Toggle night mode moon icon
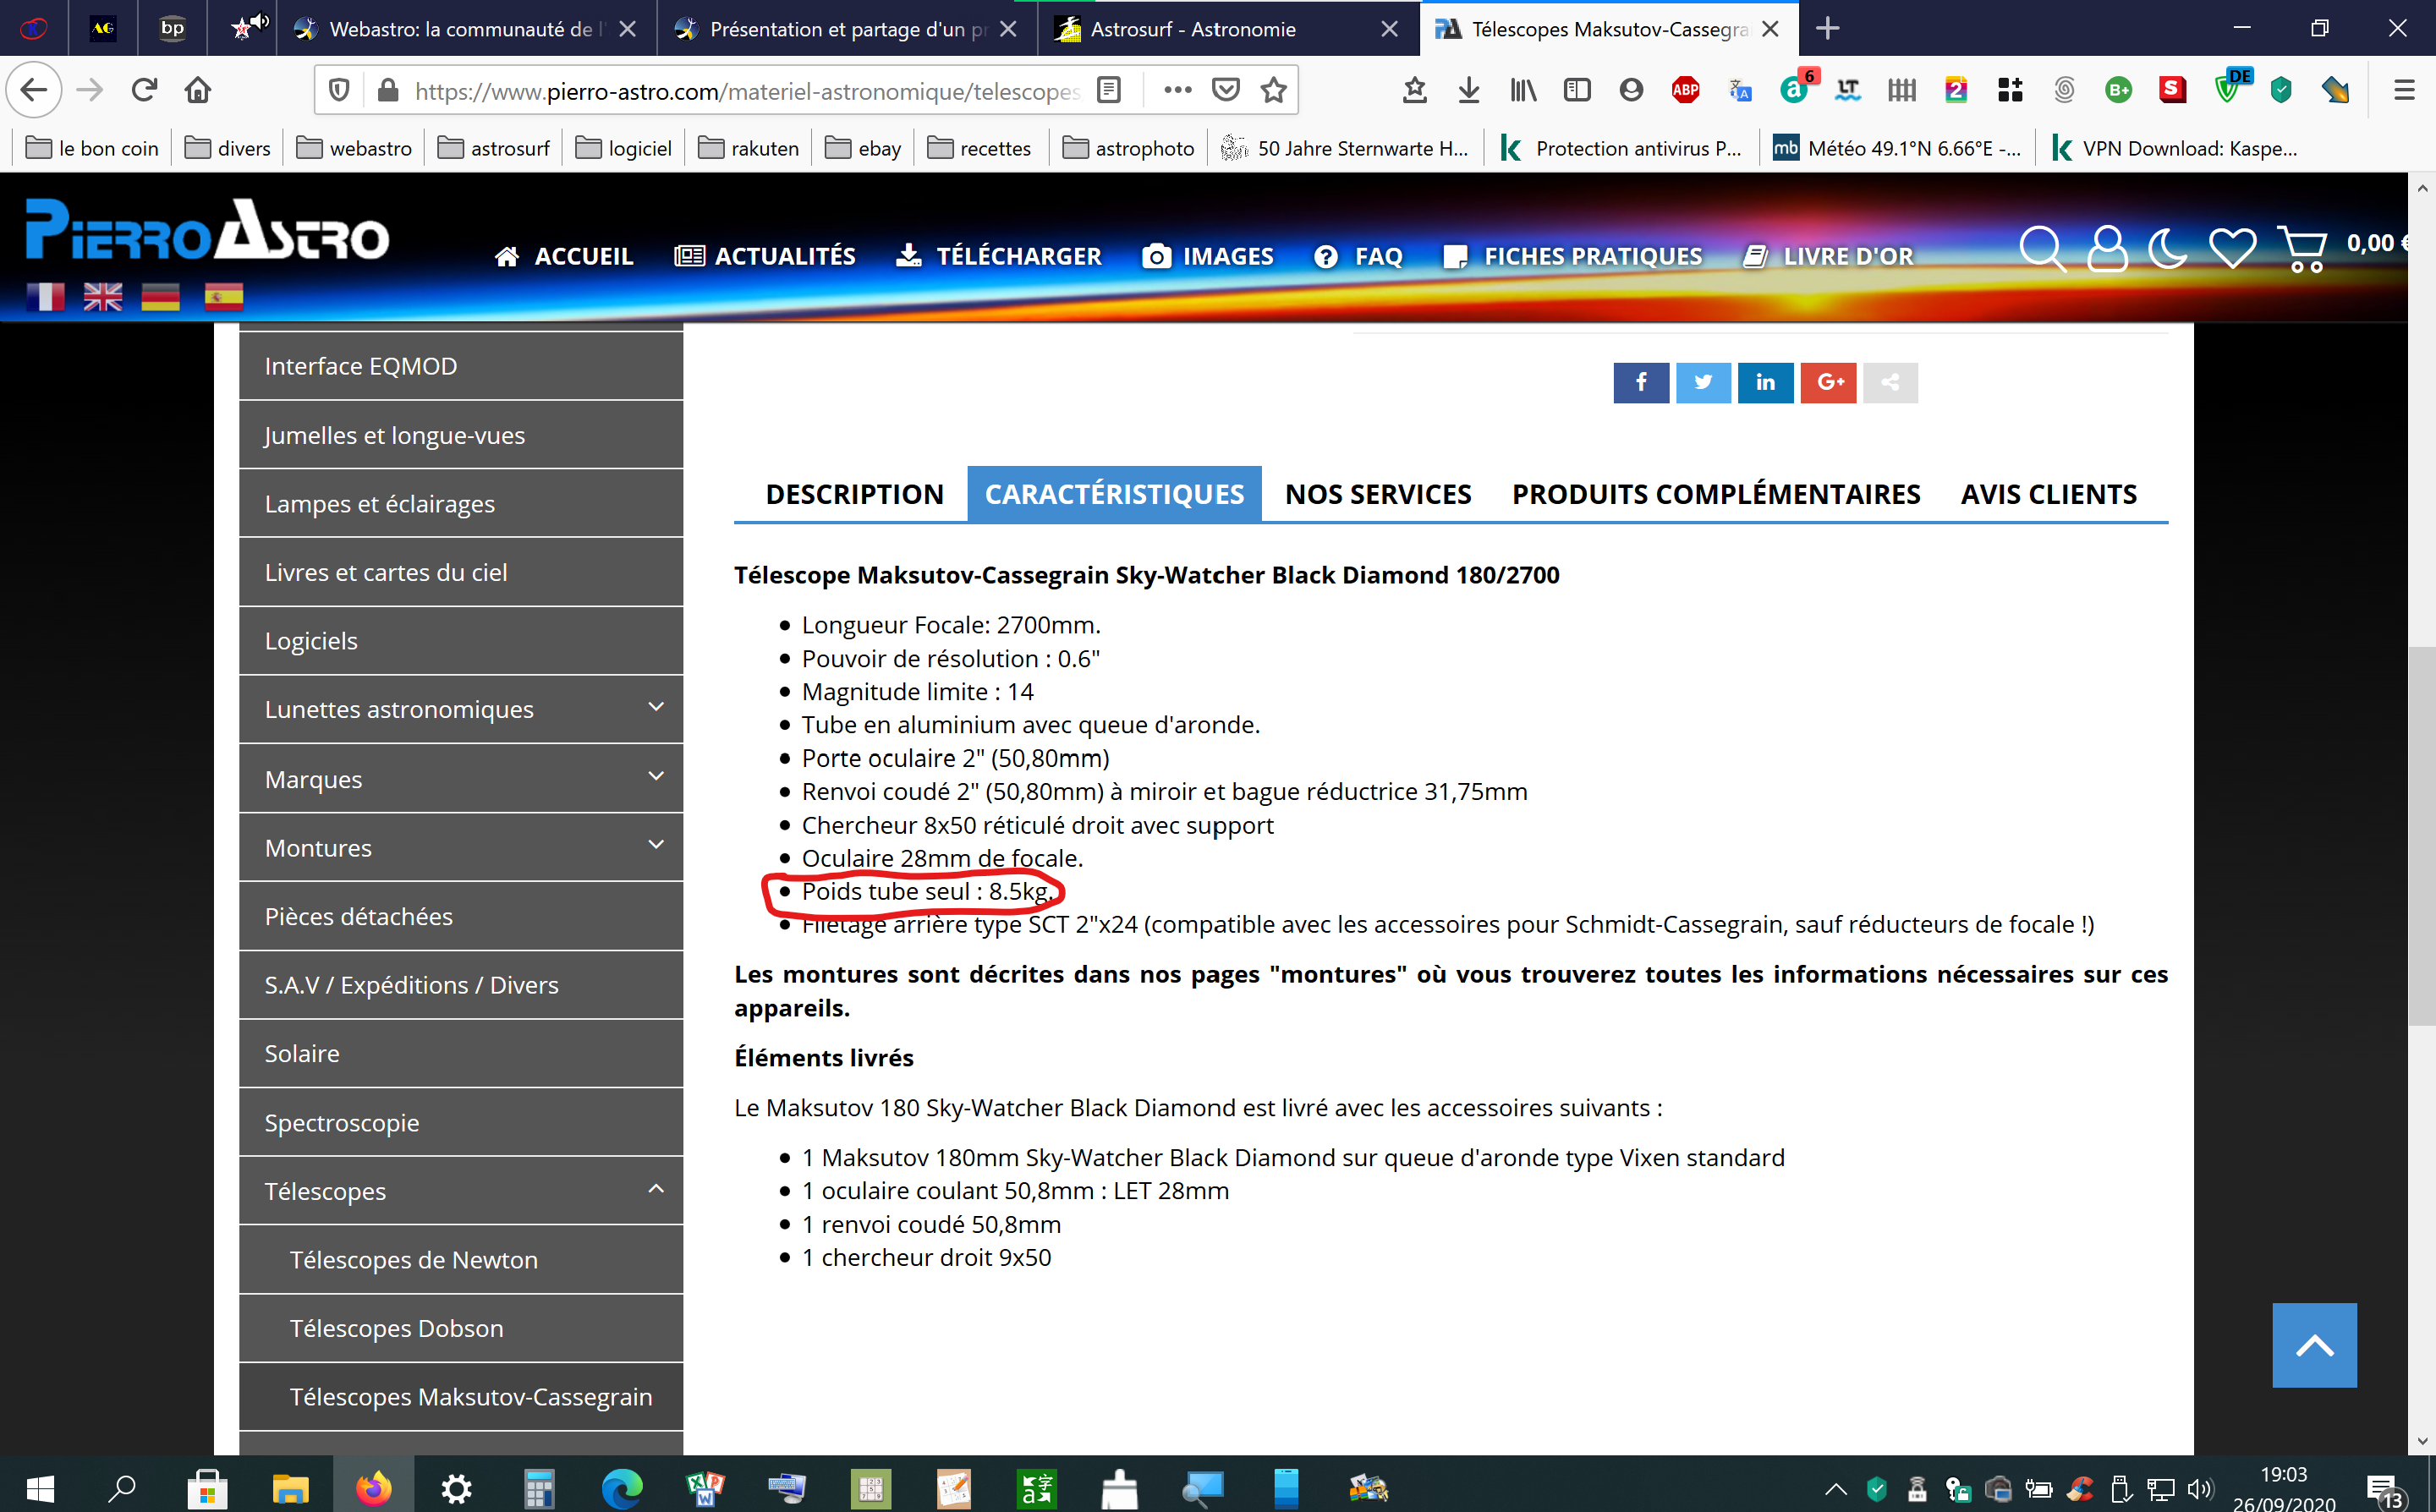 coord(2166,248)
